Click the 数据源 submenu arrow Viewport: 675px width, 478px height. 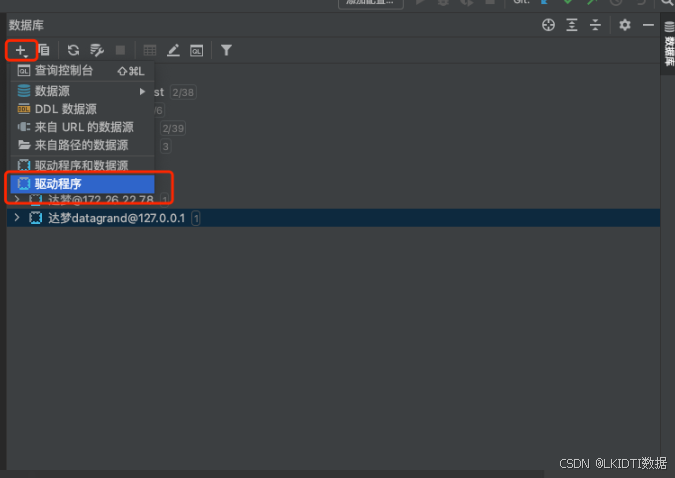click(x=142, y=91)
